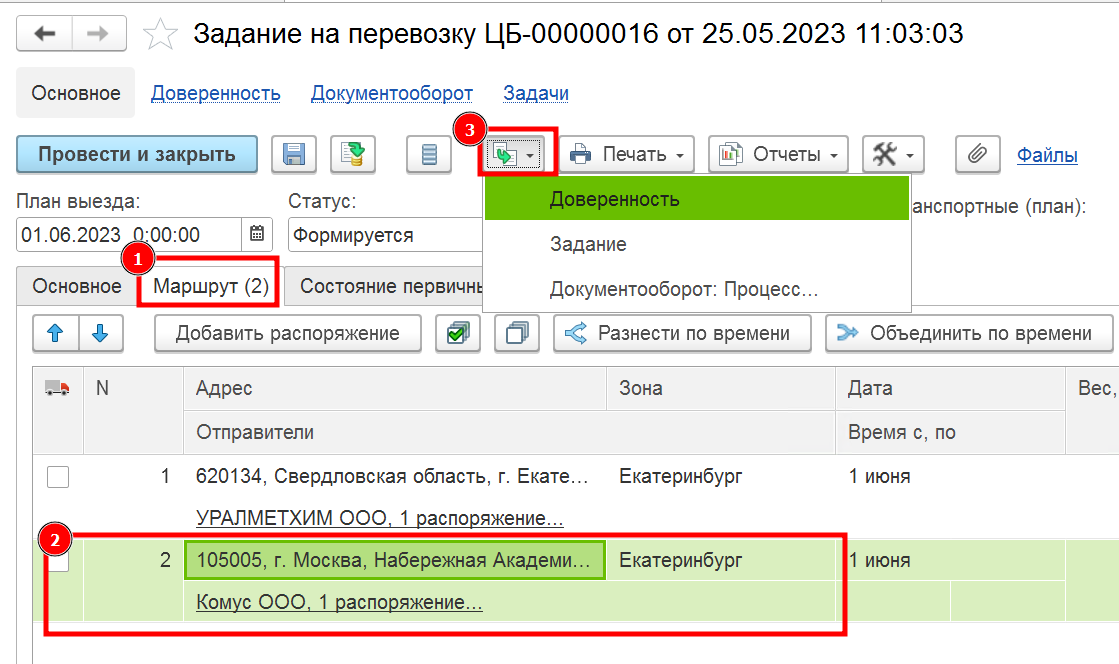Click the uncheck all rows icon

(x=517, y=333)
